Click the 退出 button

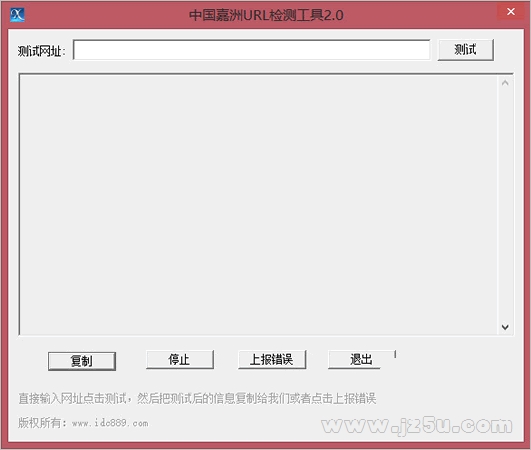[361, 359]
